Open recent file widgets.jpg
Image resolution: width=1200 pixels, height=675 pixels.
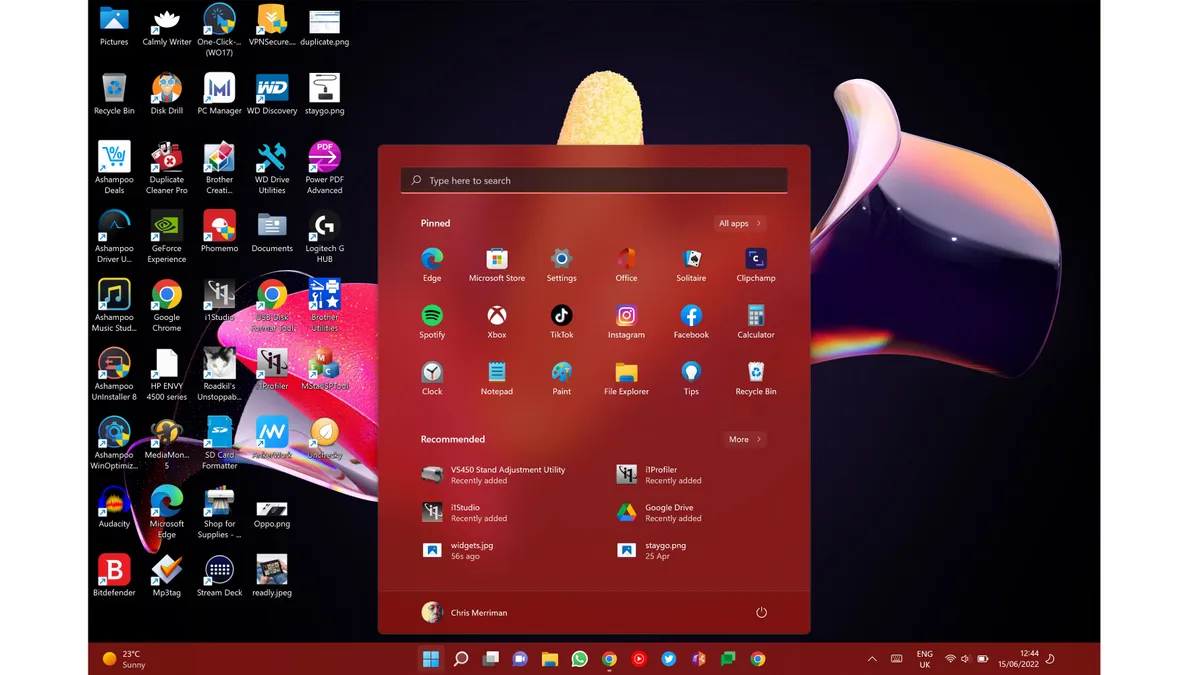coord(458,550)
